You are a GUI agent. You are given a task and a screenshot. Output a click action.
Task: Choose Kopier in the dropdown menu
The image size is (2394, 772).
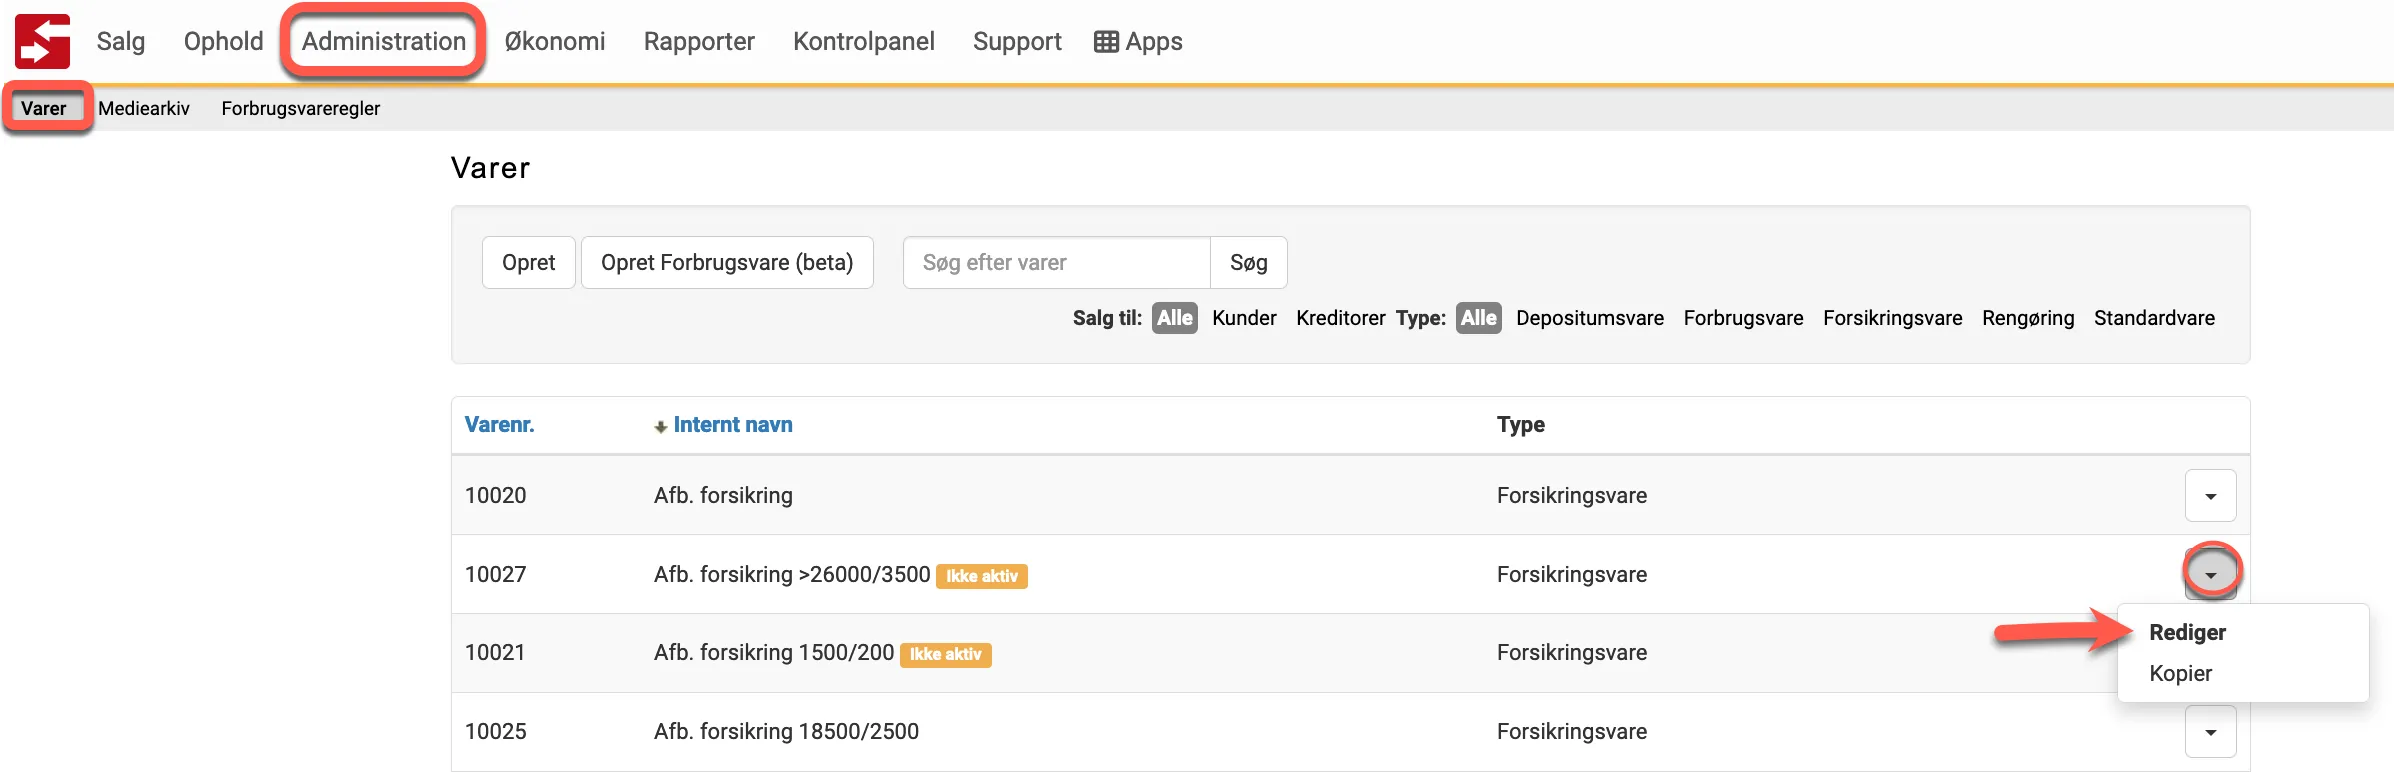coord(2180,674)
